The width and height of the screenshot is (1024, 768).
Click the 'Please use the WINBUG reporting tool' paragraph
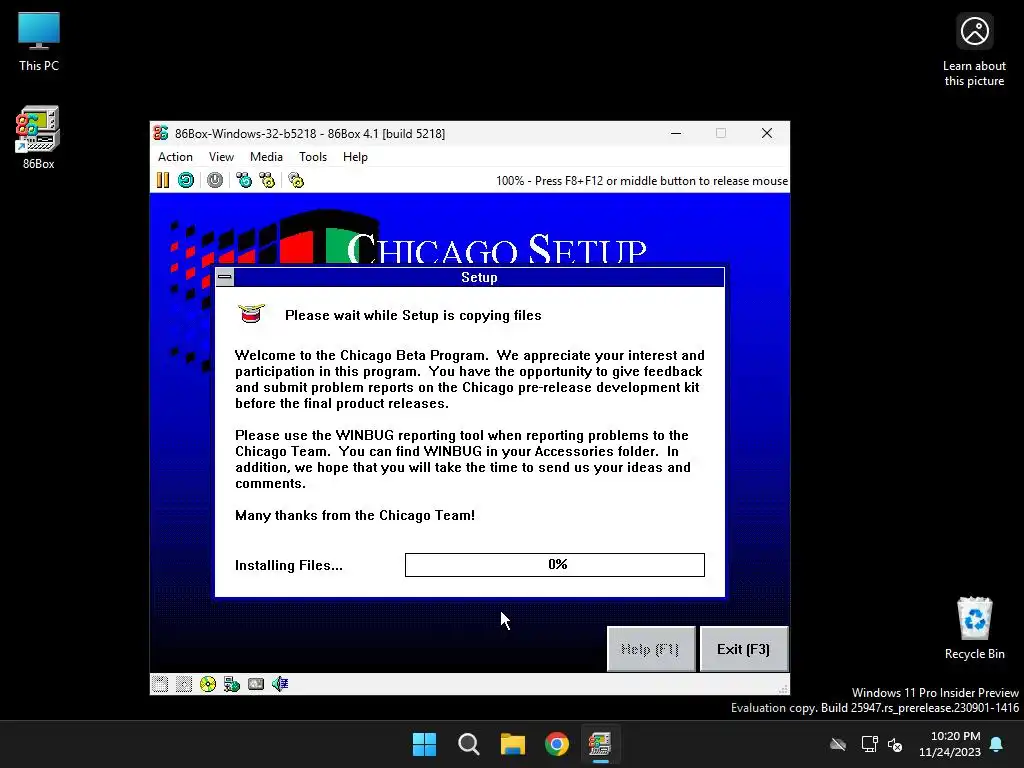[463, 459]
